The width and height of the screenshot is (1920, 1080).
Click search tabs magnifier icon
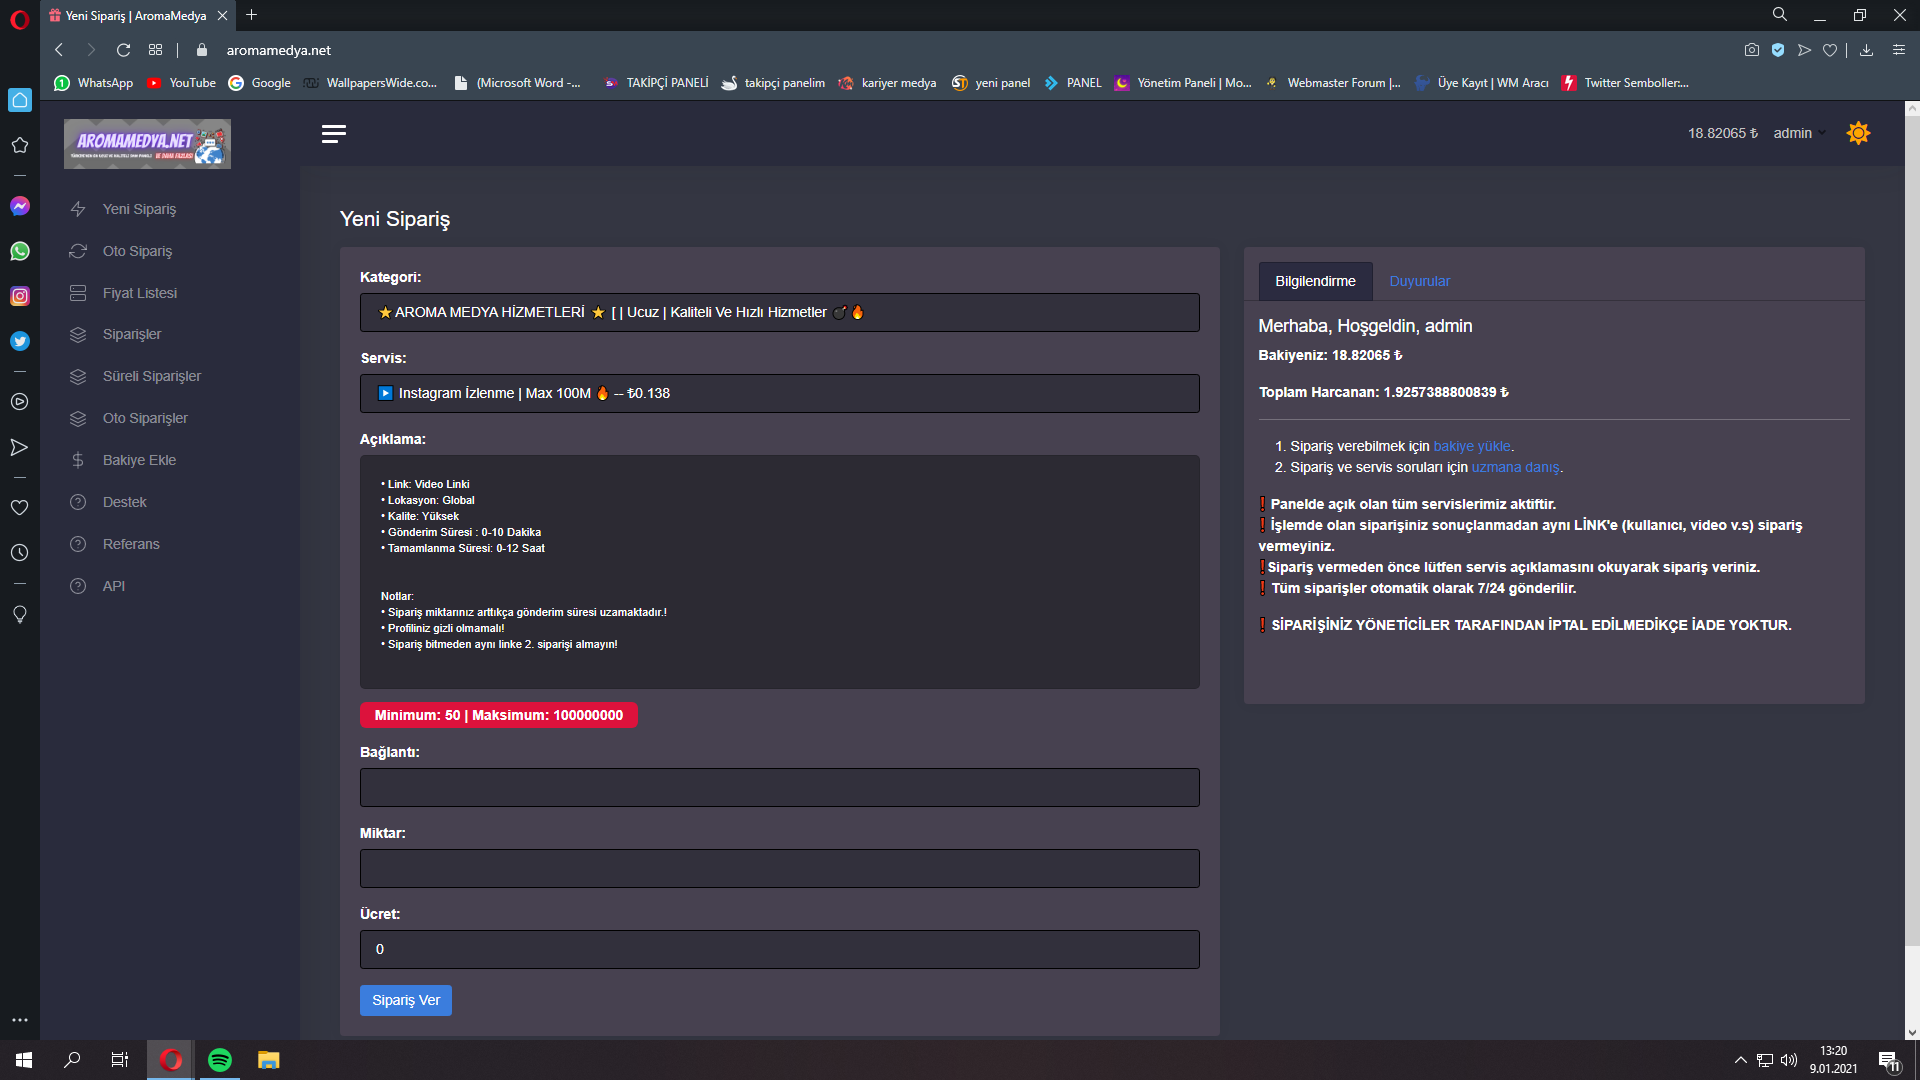(x=1780, y=15)
